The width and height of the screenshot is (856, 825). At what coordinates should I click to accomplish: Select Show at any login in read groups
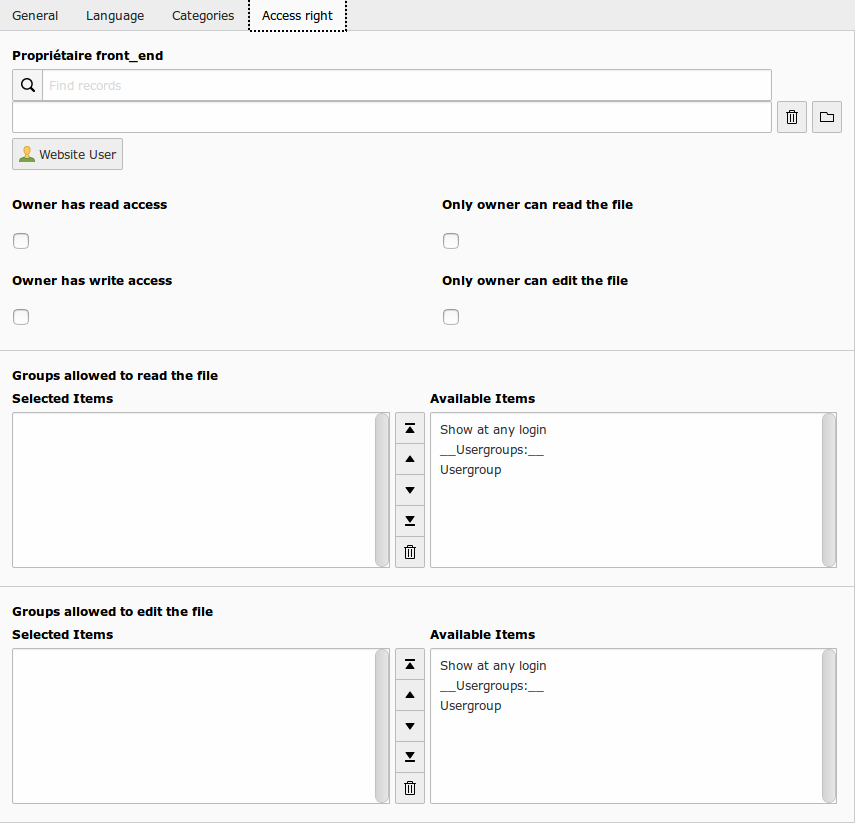pos(493,430)
